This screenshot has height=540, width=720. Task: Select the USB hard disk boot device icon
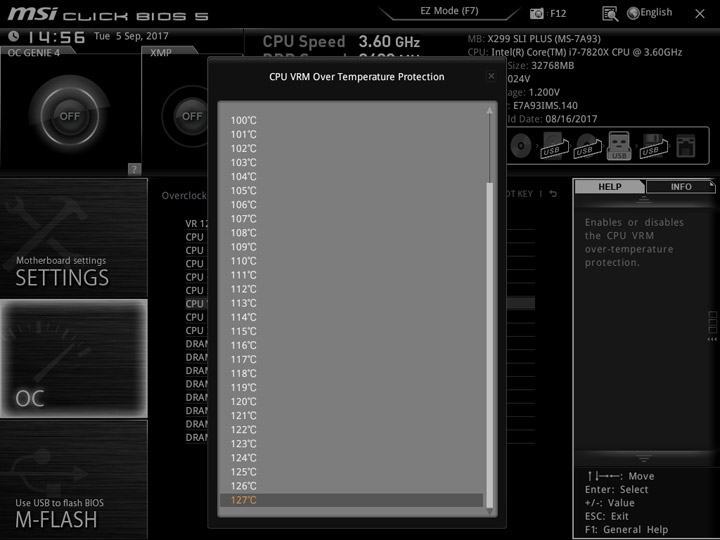(554, 146)
